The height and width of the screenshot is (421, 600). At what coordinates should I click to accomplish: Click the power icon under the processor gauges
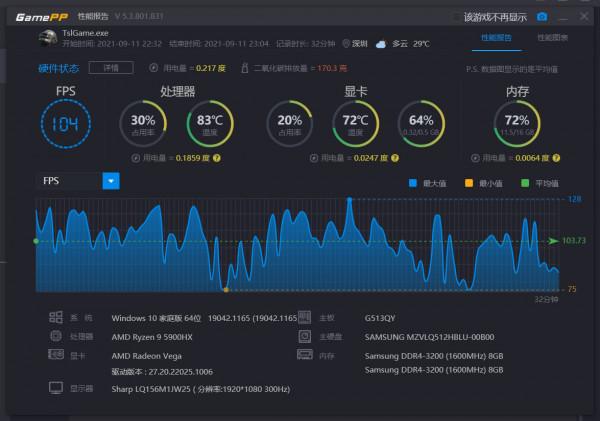tap(135, 158)
